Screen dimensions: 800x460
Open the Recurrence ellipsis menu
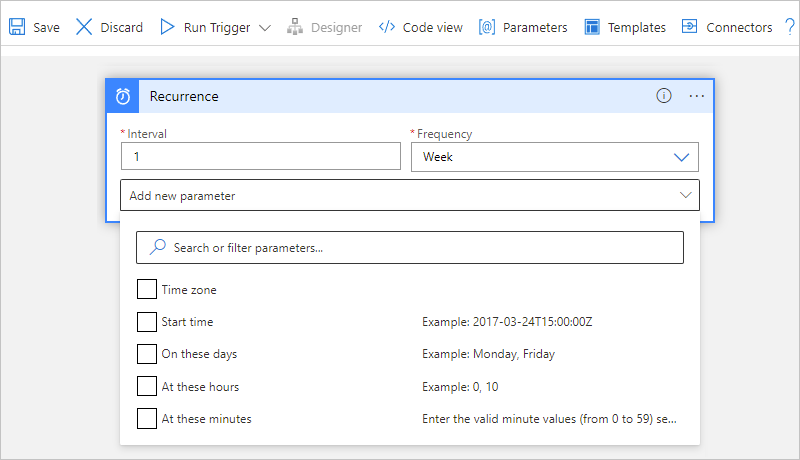coord(697,96)
